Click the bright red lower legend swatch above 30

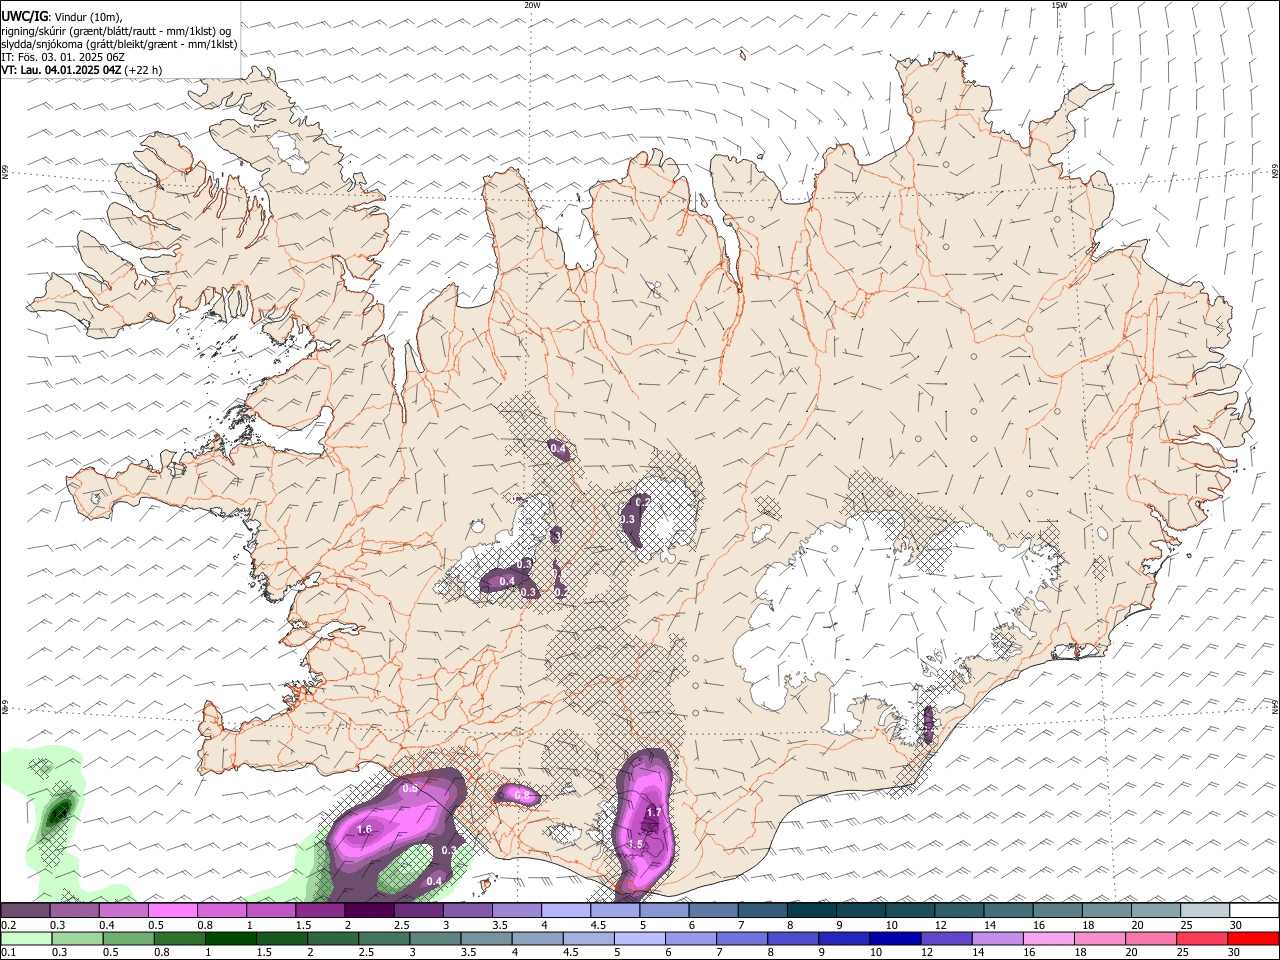click(x=1254, y=939)
